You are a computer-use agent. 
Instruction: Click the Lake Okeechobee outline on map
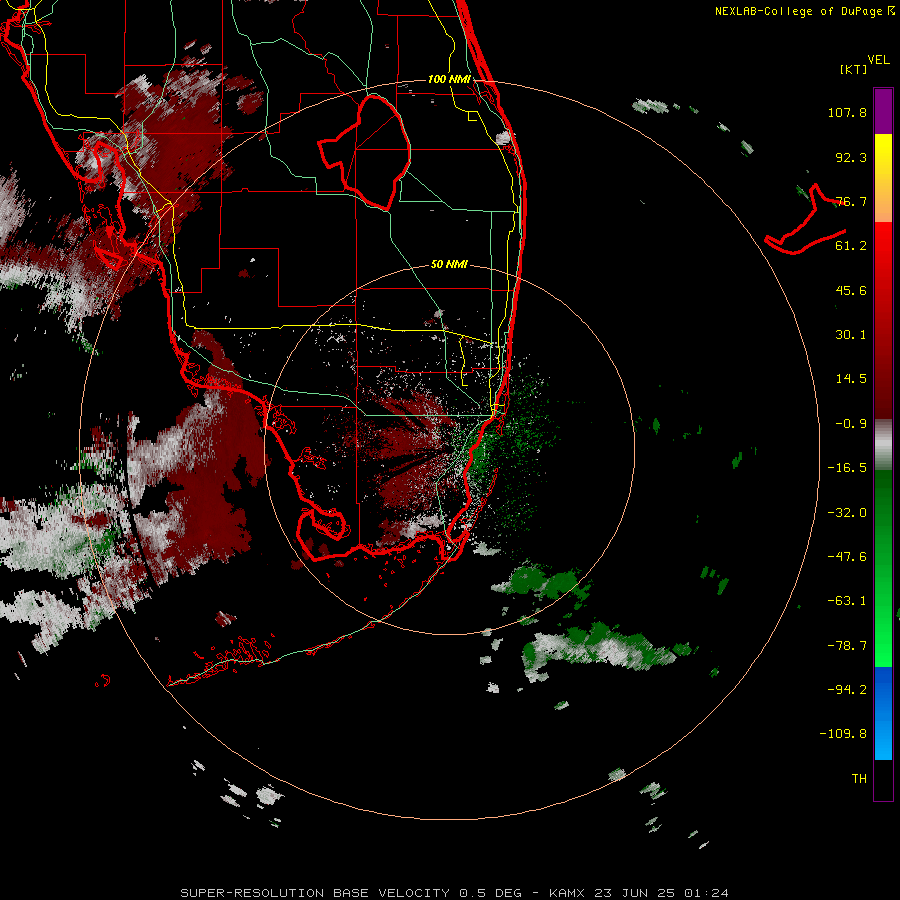coord(366,152)
